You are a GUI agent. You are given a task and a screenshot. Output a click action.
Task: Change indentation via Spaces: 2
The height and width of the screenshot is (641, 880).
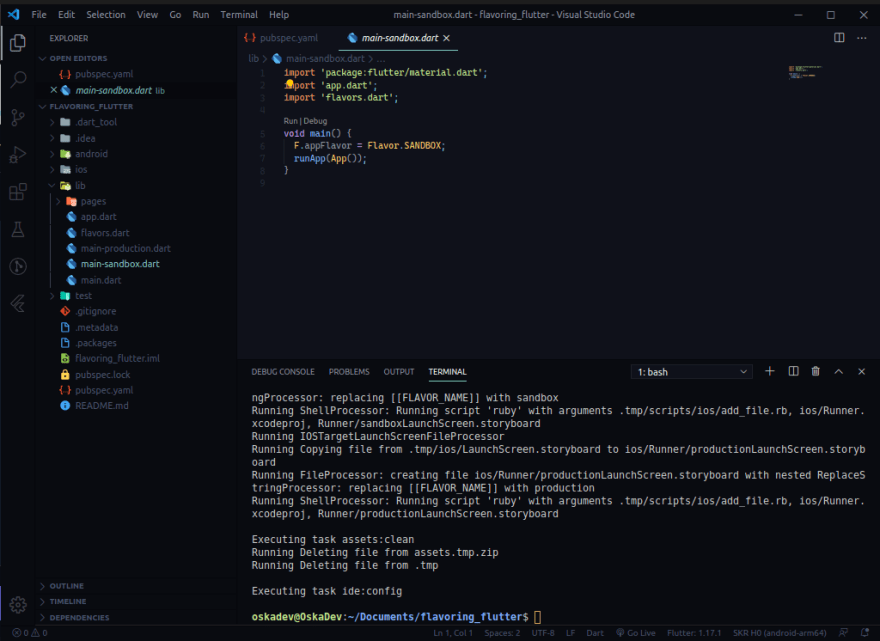point(502,633)
